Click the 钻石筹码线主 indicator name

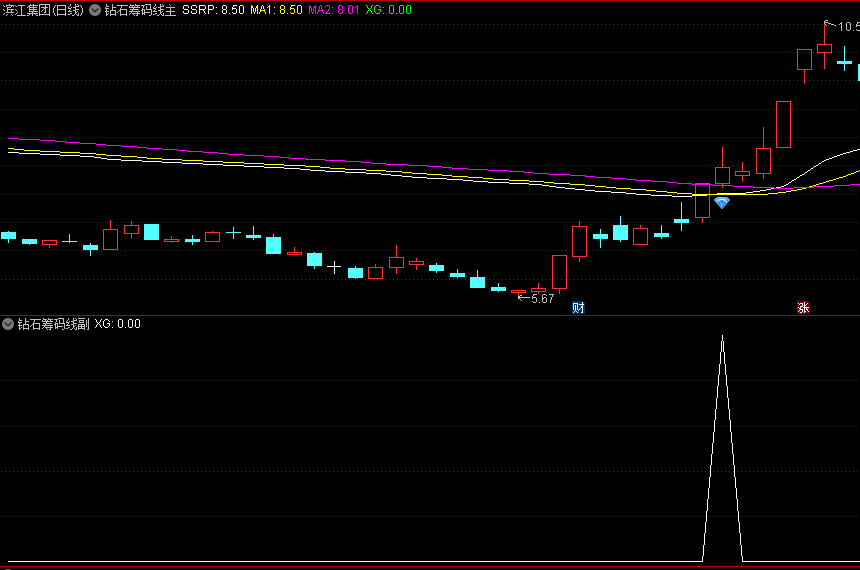click(x=140, y=10)
